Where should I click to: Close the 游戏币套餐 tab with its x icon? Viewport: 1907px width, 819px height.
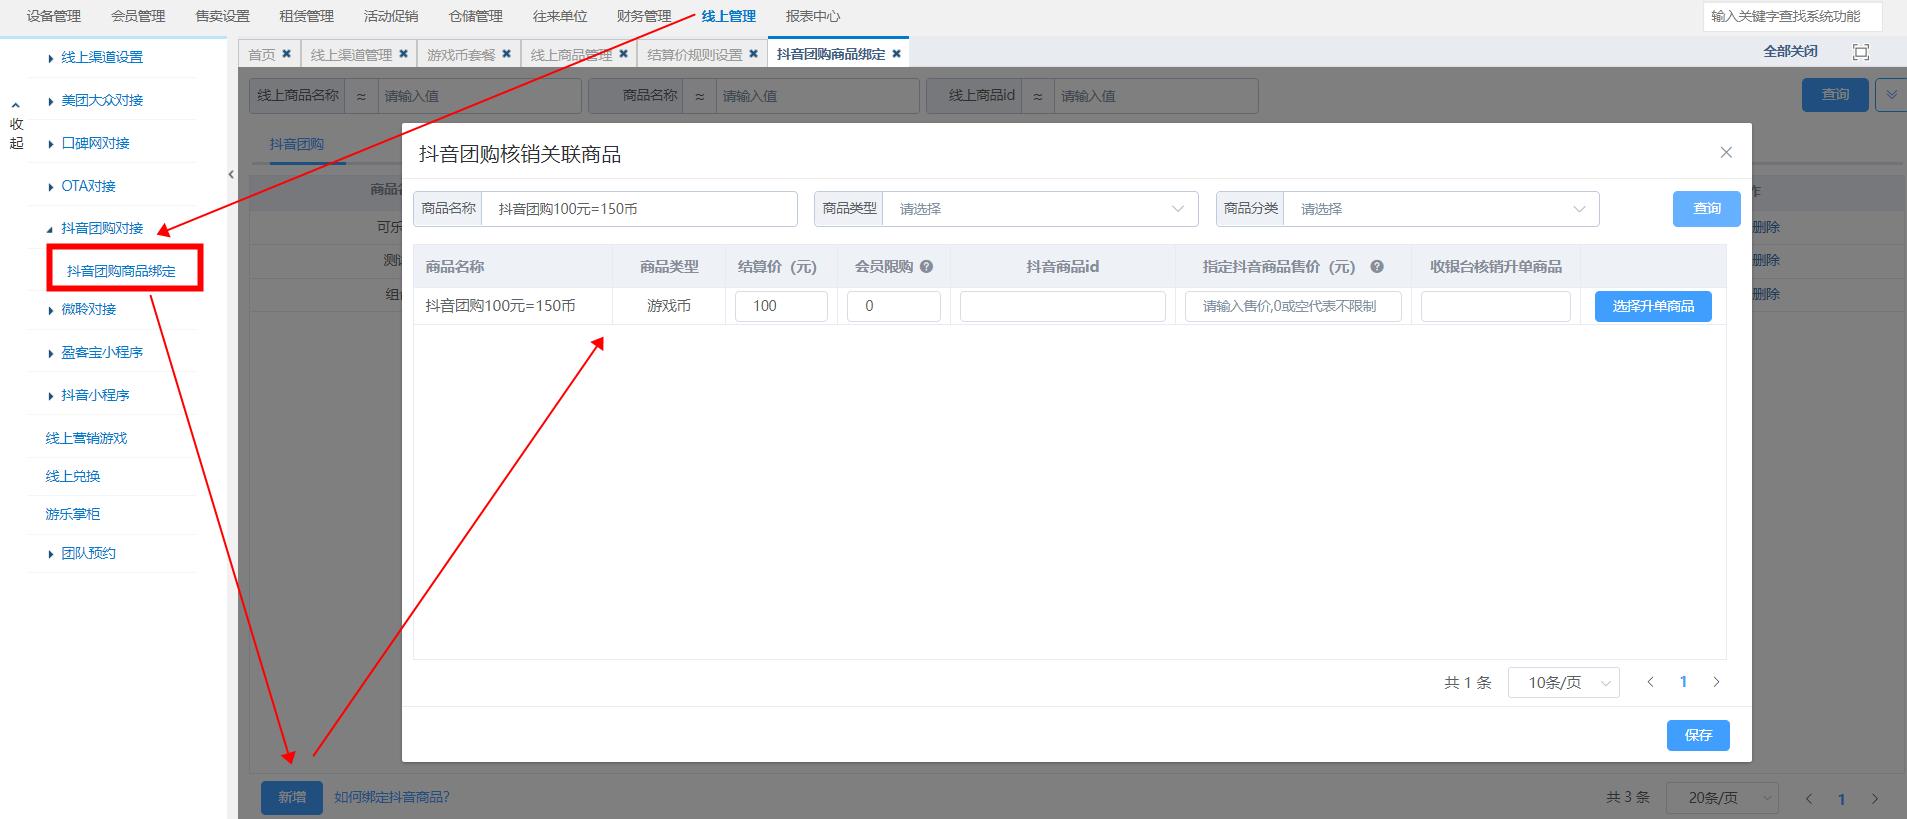point(507,54)
